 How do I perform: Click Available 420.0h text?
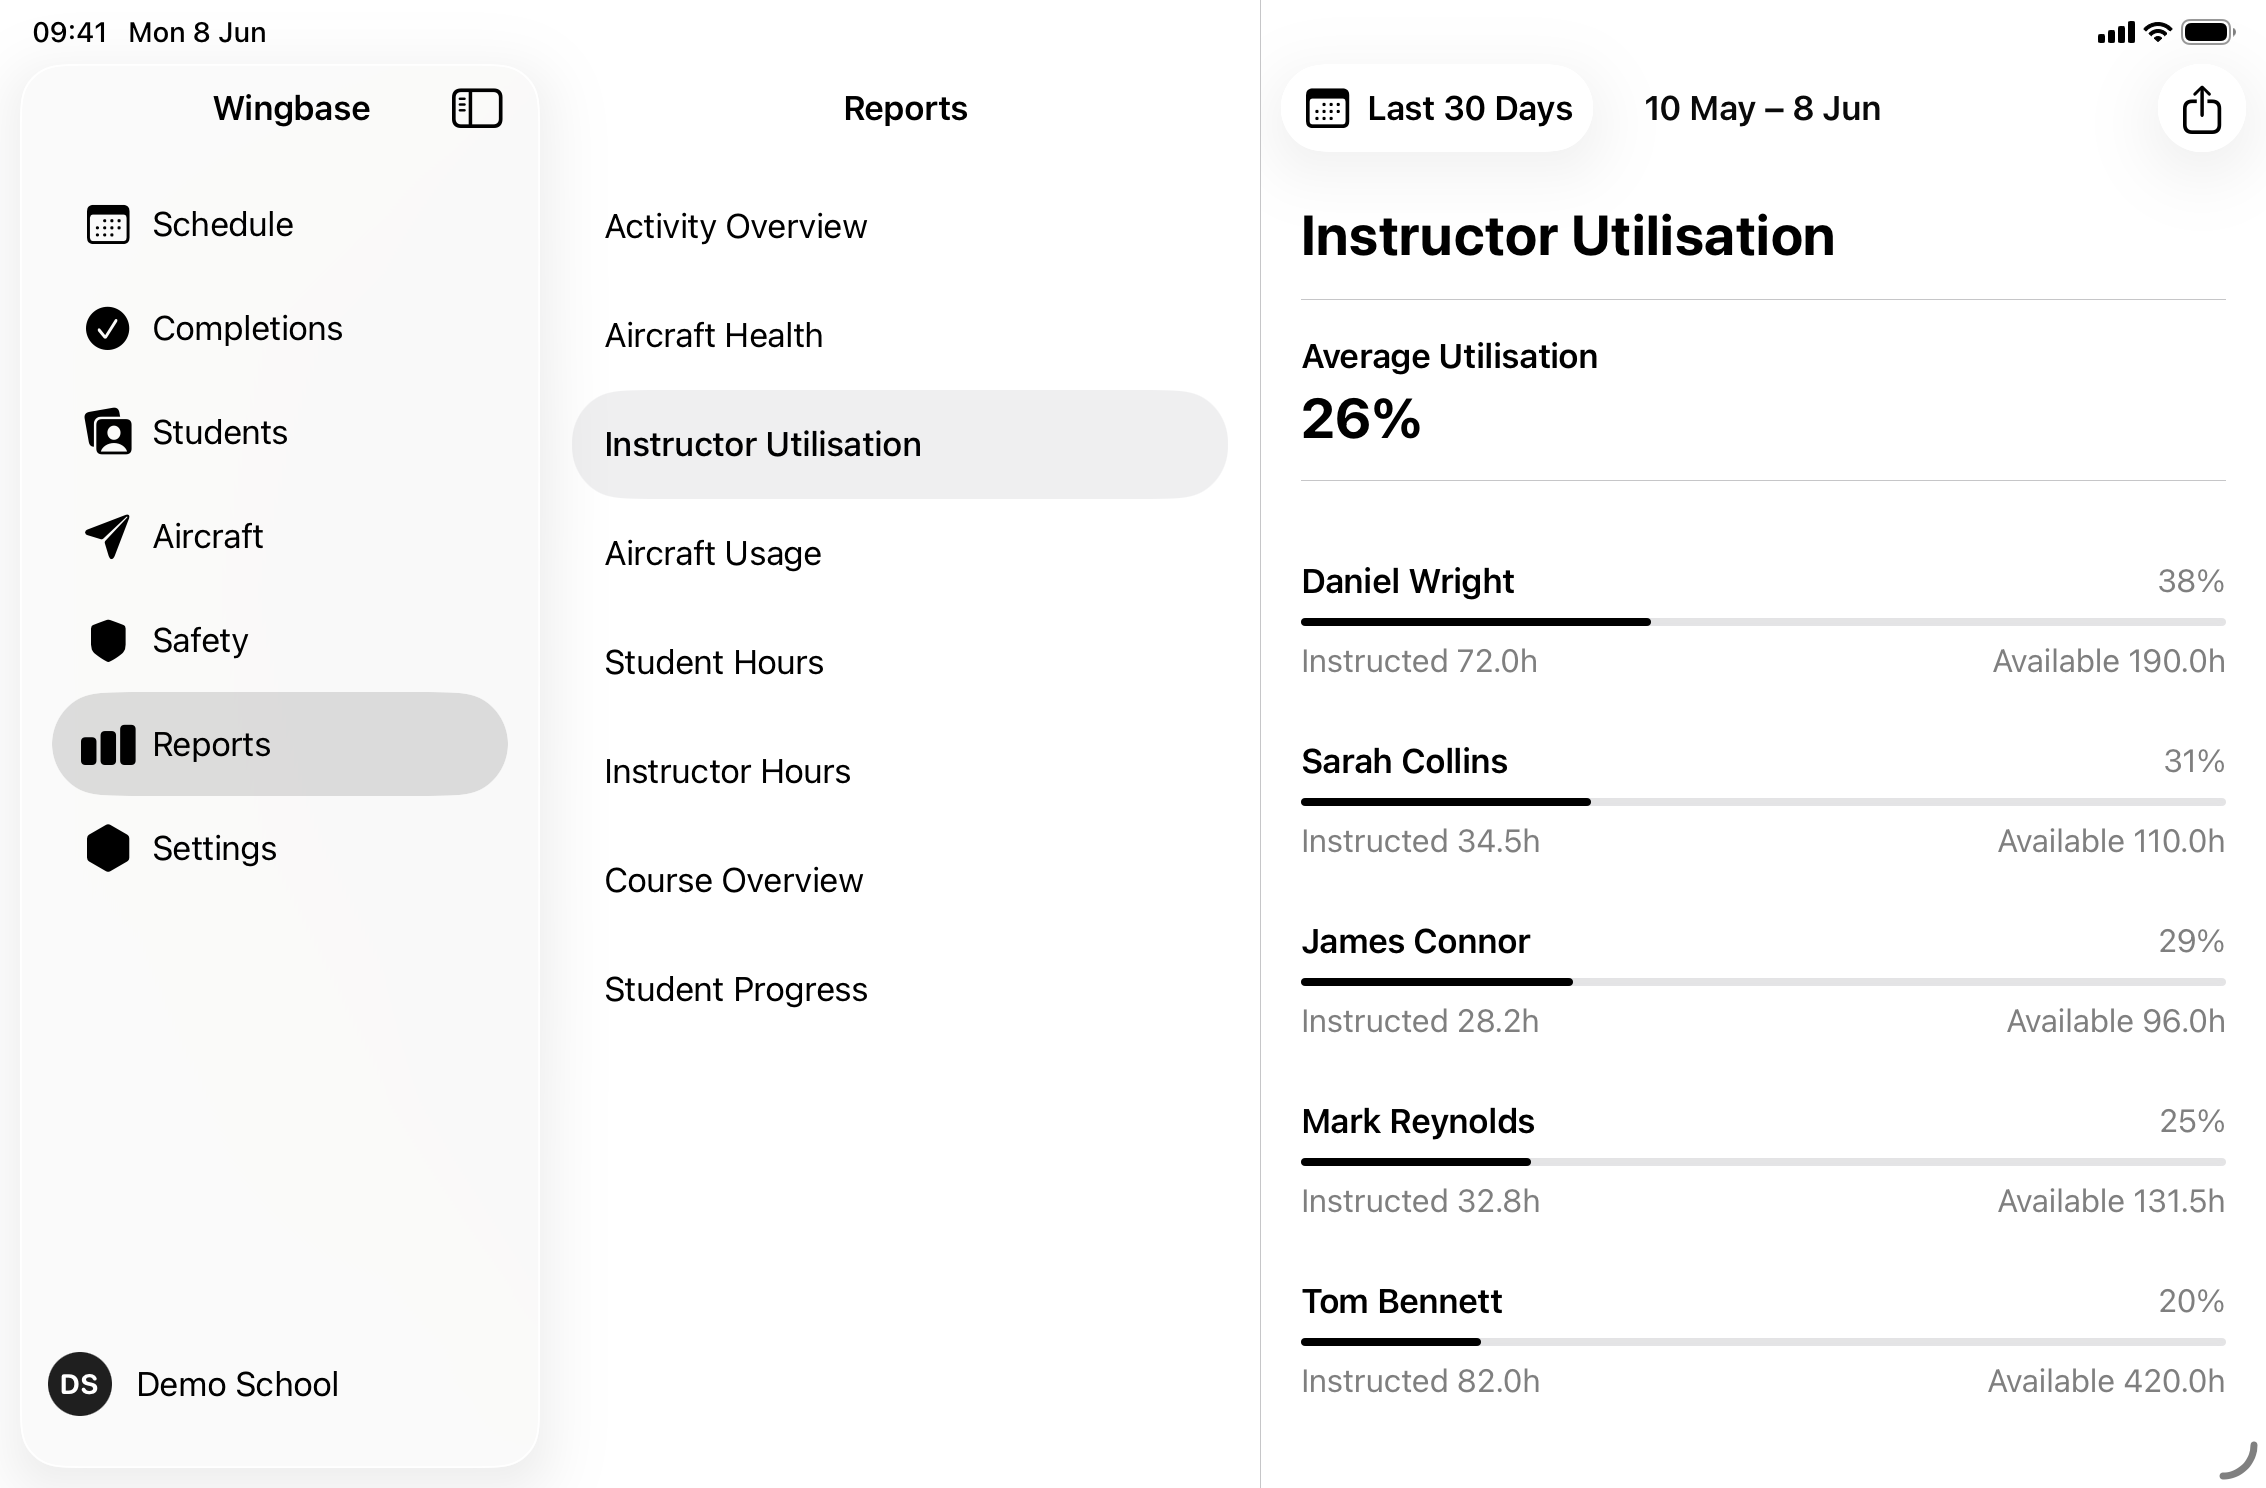tap(2106, 1381)
